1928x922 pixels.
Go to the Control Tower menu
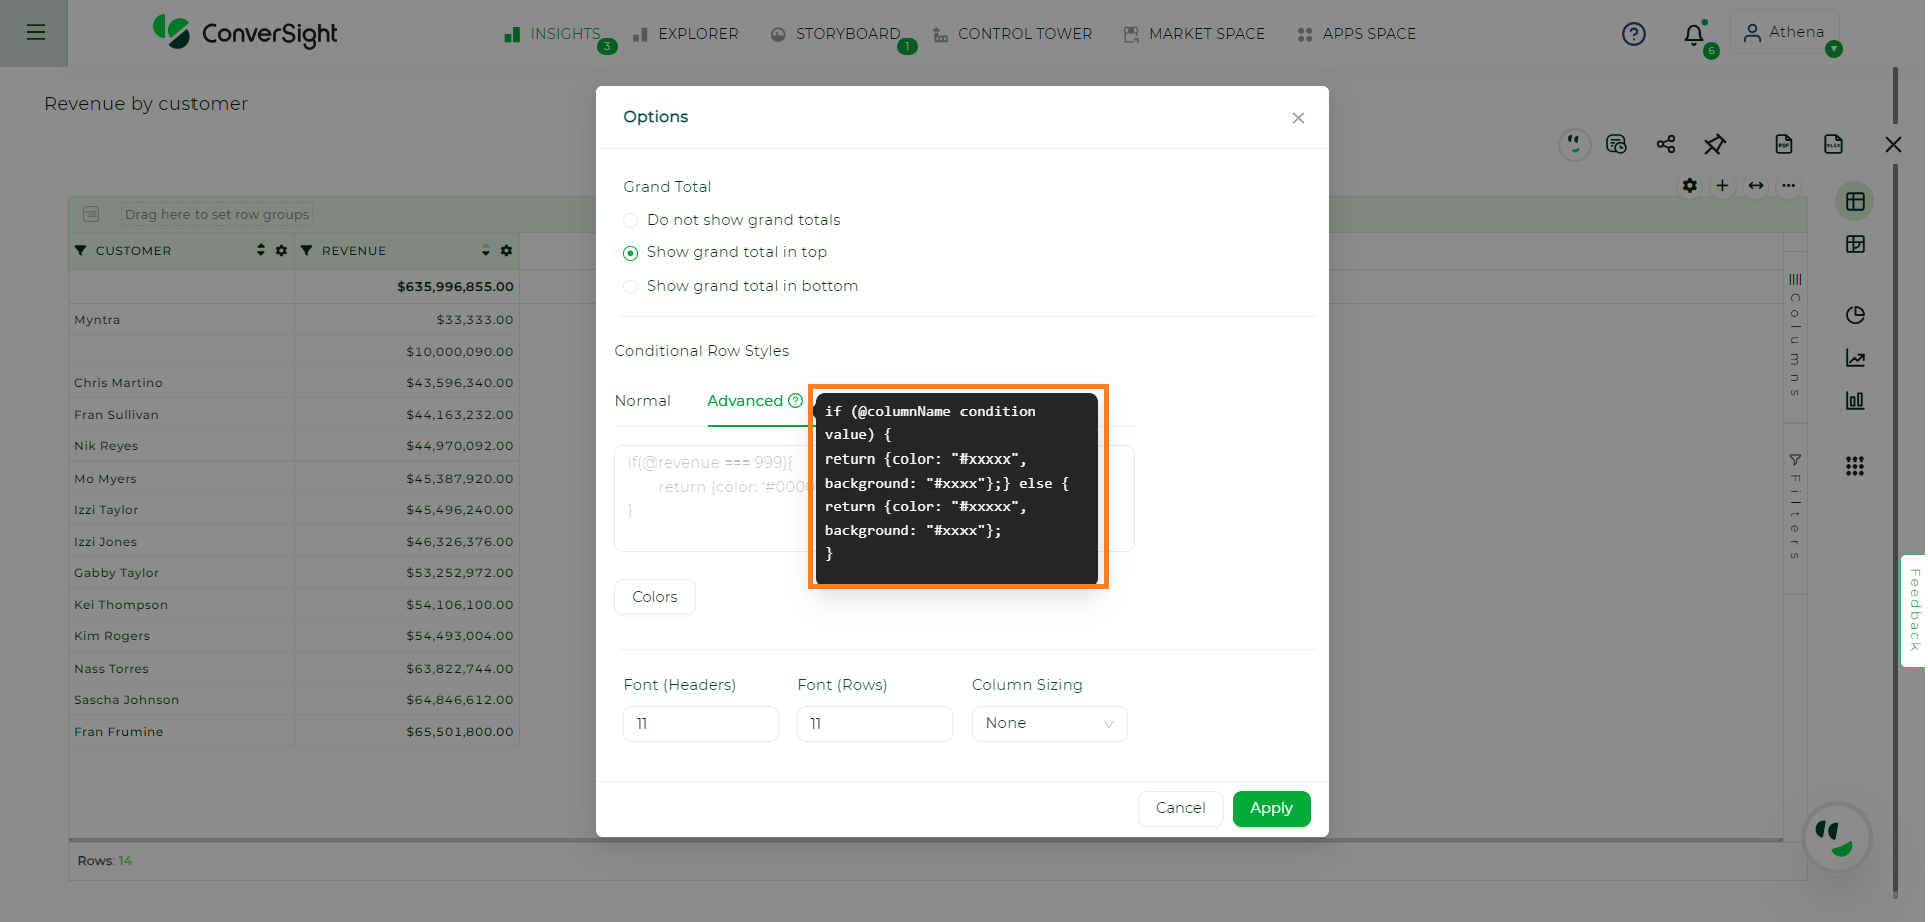pyautogui.click(x=1013, y=34)
